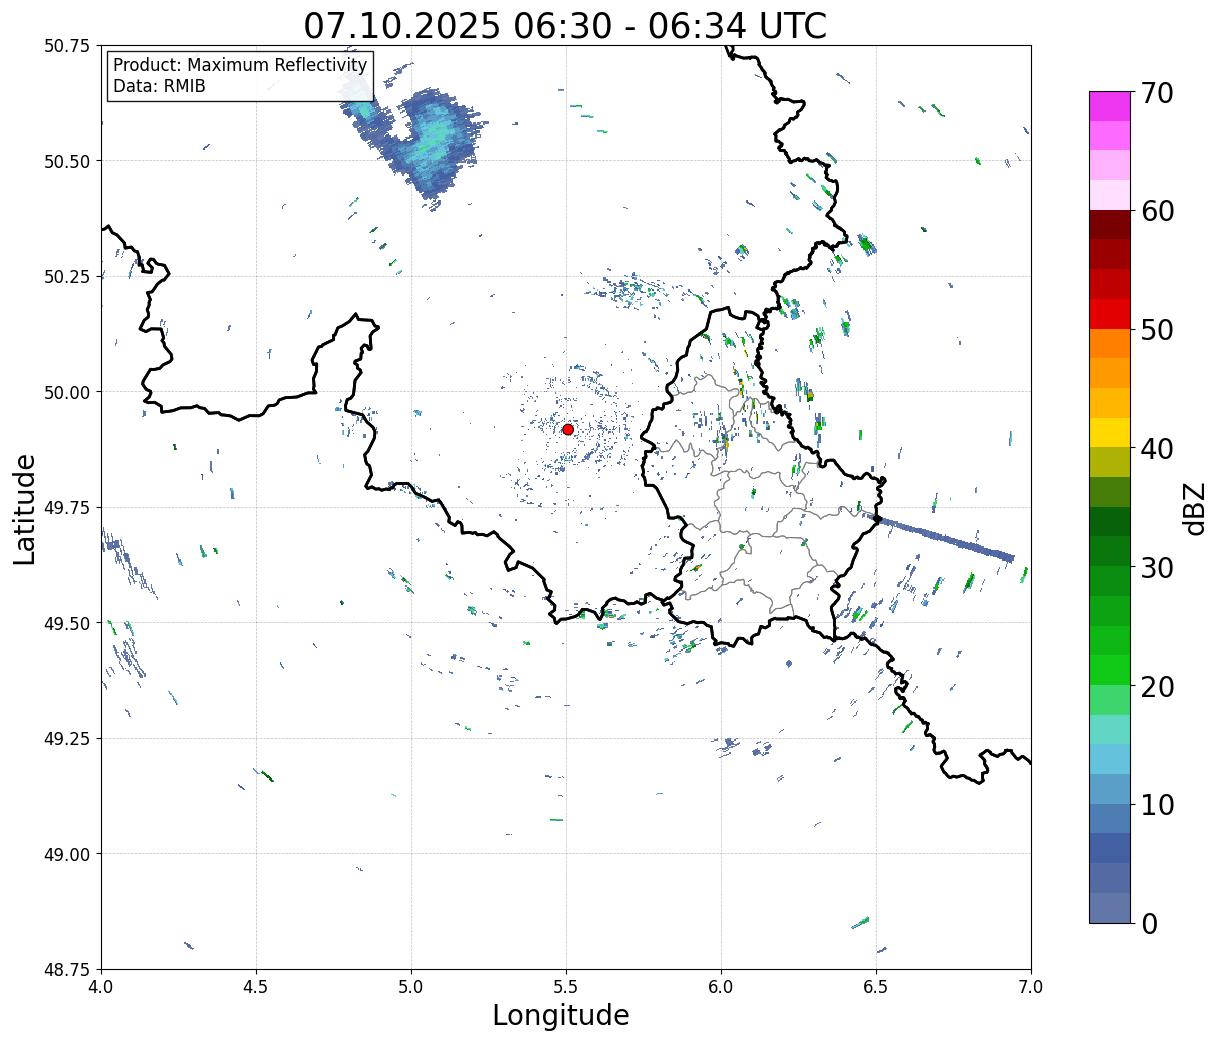Click the orange colorbar swatch below 50
1219x1040 pixels.
1110,343
